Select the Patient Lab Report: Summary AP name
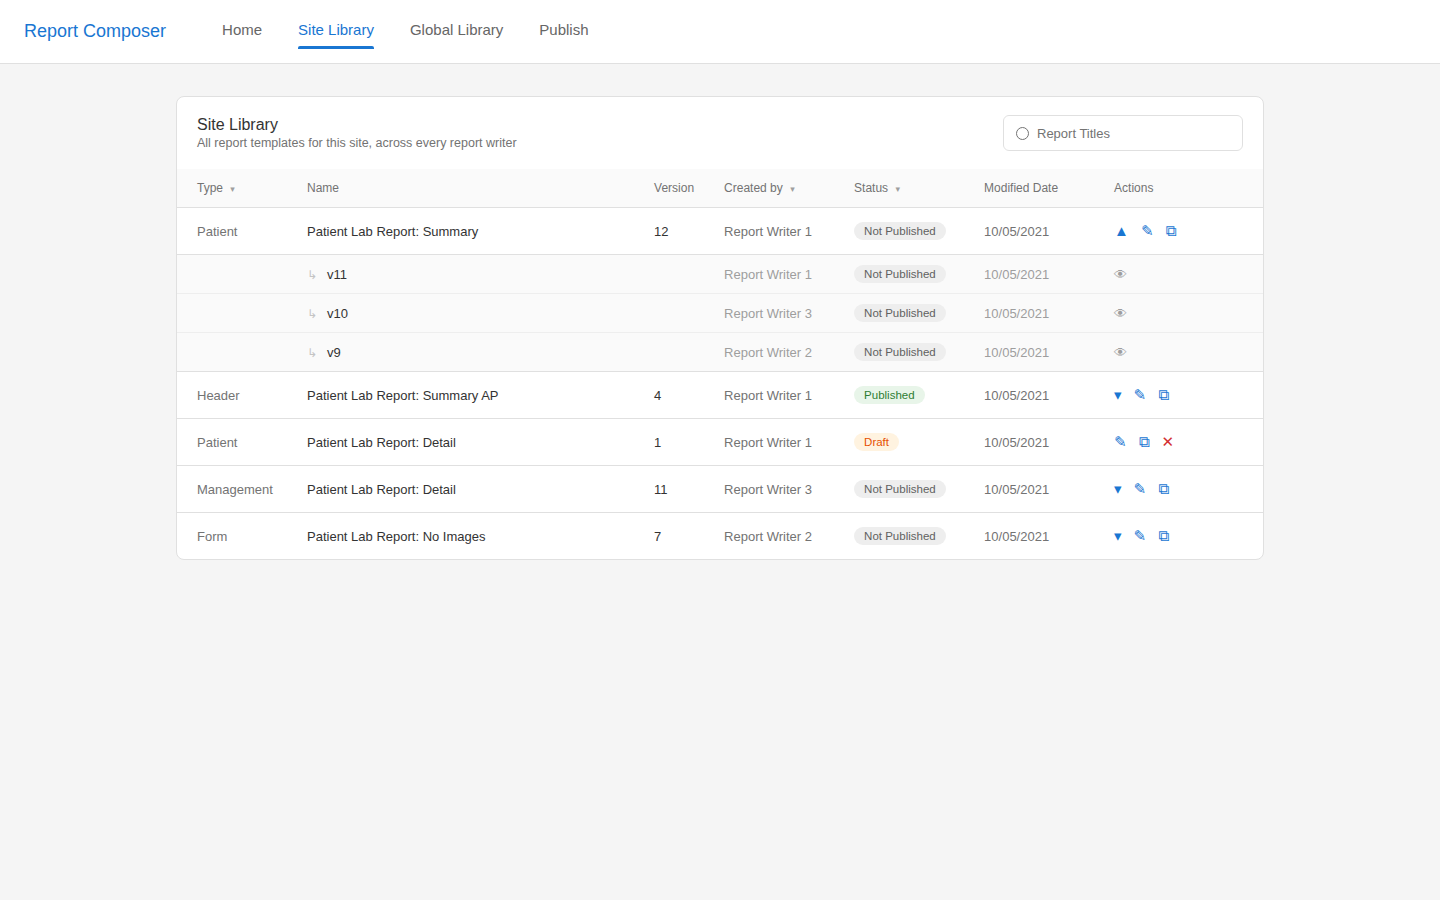The width and height of the screenshot is (1440, 900). pyautogui.click(x=402, y=395)
